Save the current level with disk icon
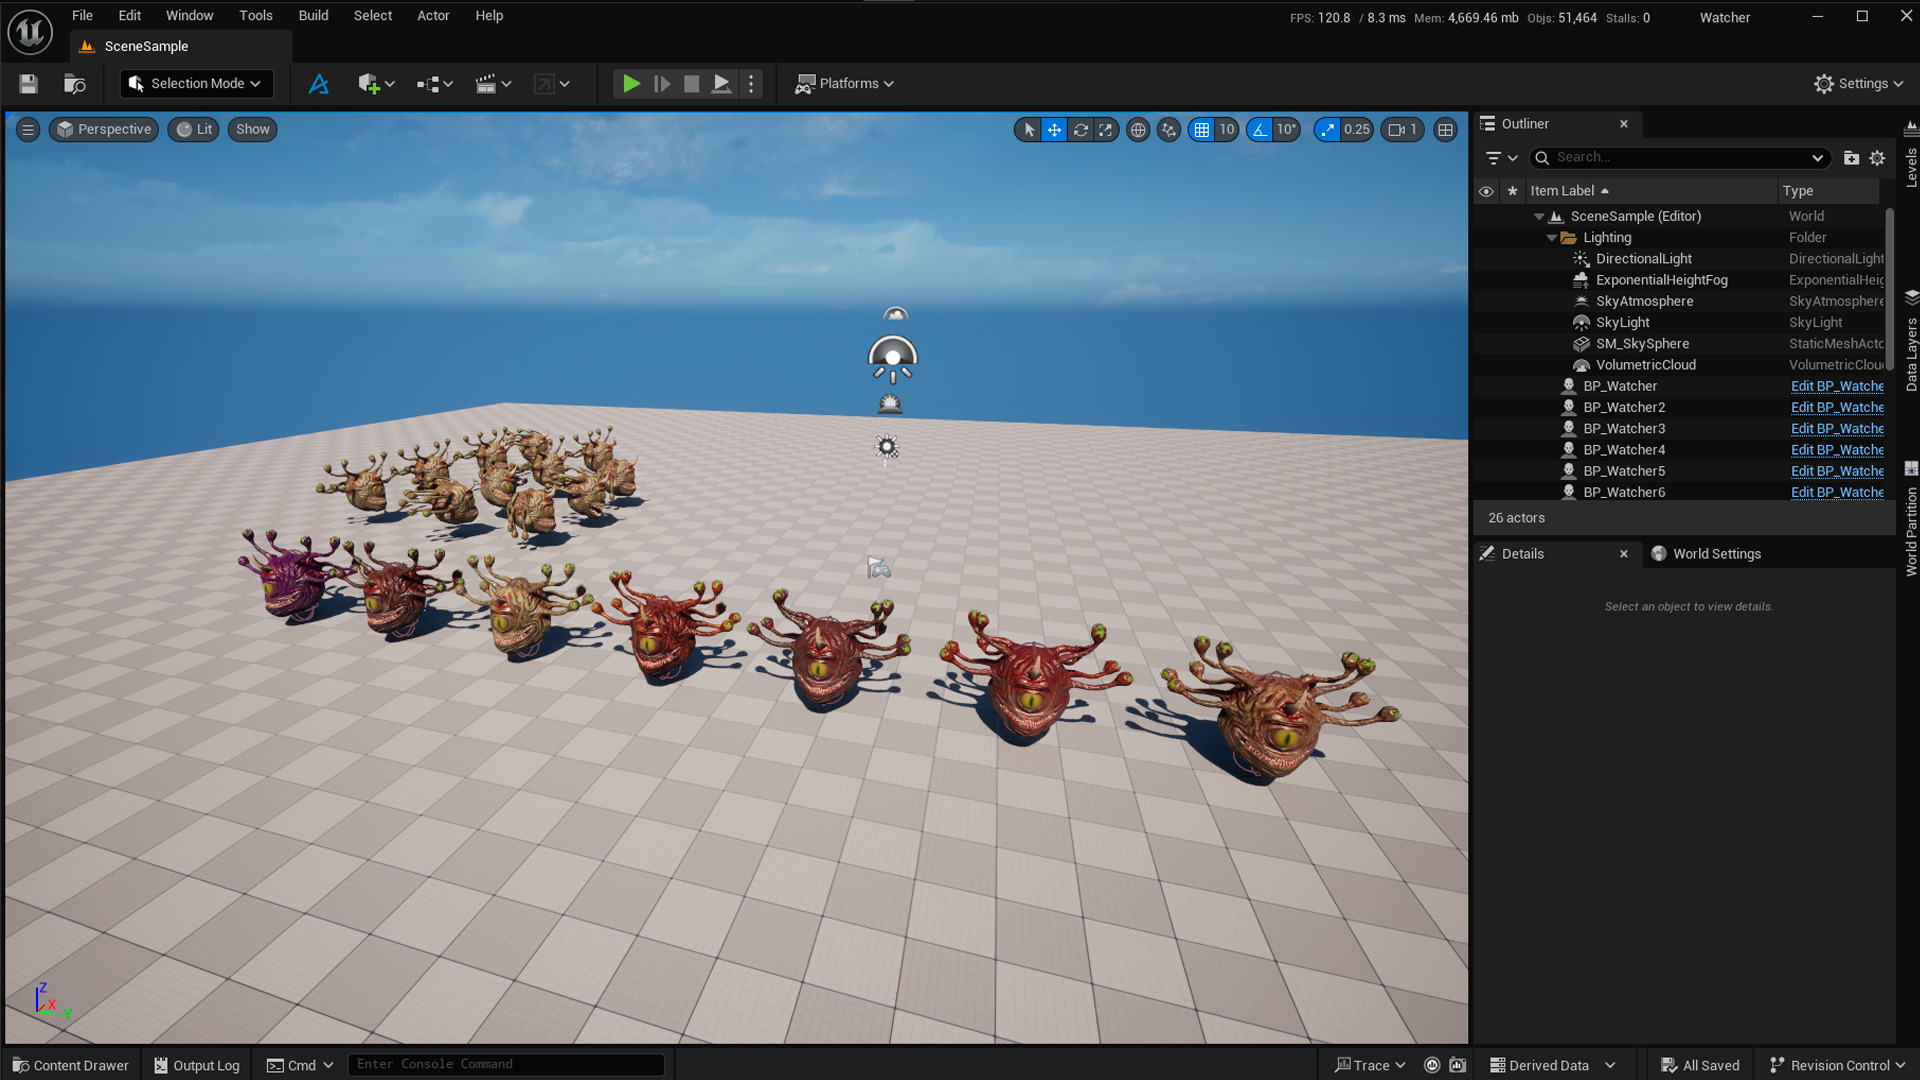This screenshot has height=1080, width=1920. 28,84
